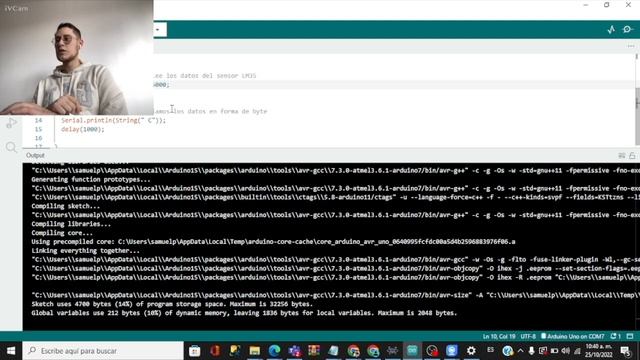Toggle word wrap in Output panel

point(622,156)
